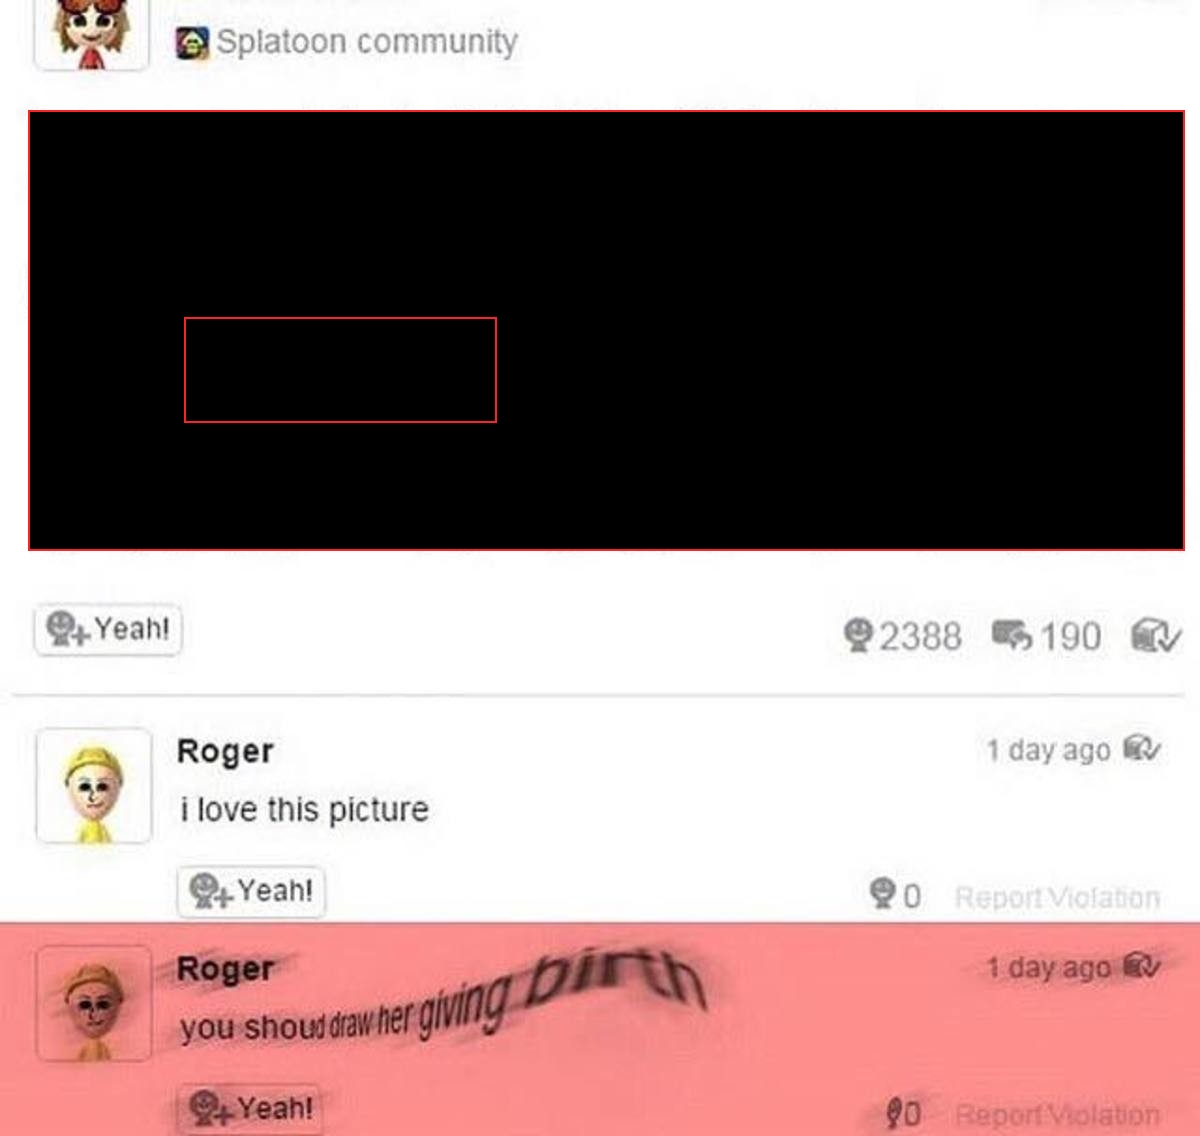The height and width of the screenshot is (1136, 1200).
Task: Yeah! the 'giving birth' comment
Action: 251,1108
